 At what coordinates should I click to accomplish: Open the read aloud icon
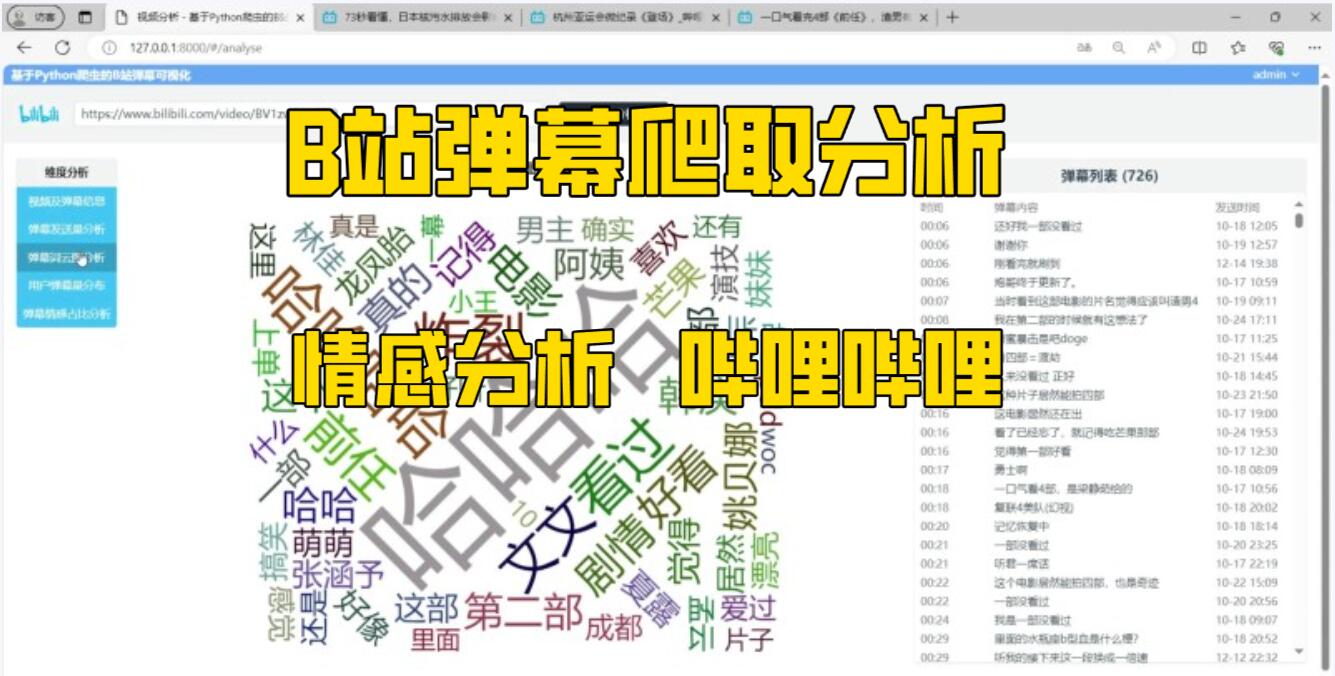1154,47
